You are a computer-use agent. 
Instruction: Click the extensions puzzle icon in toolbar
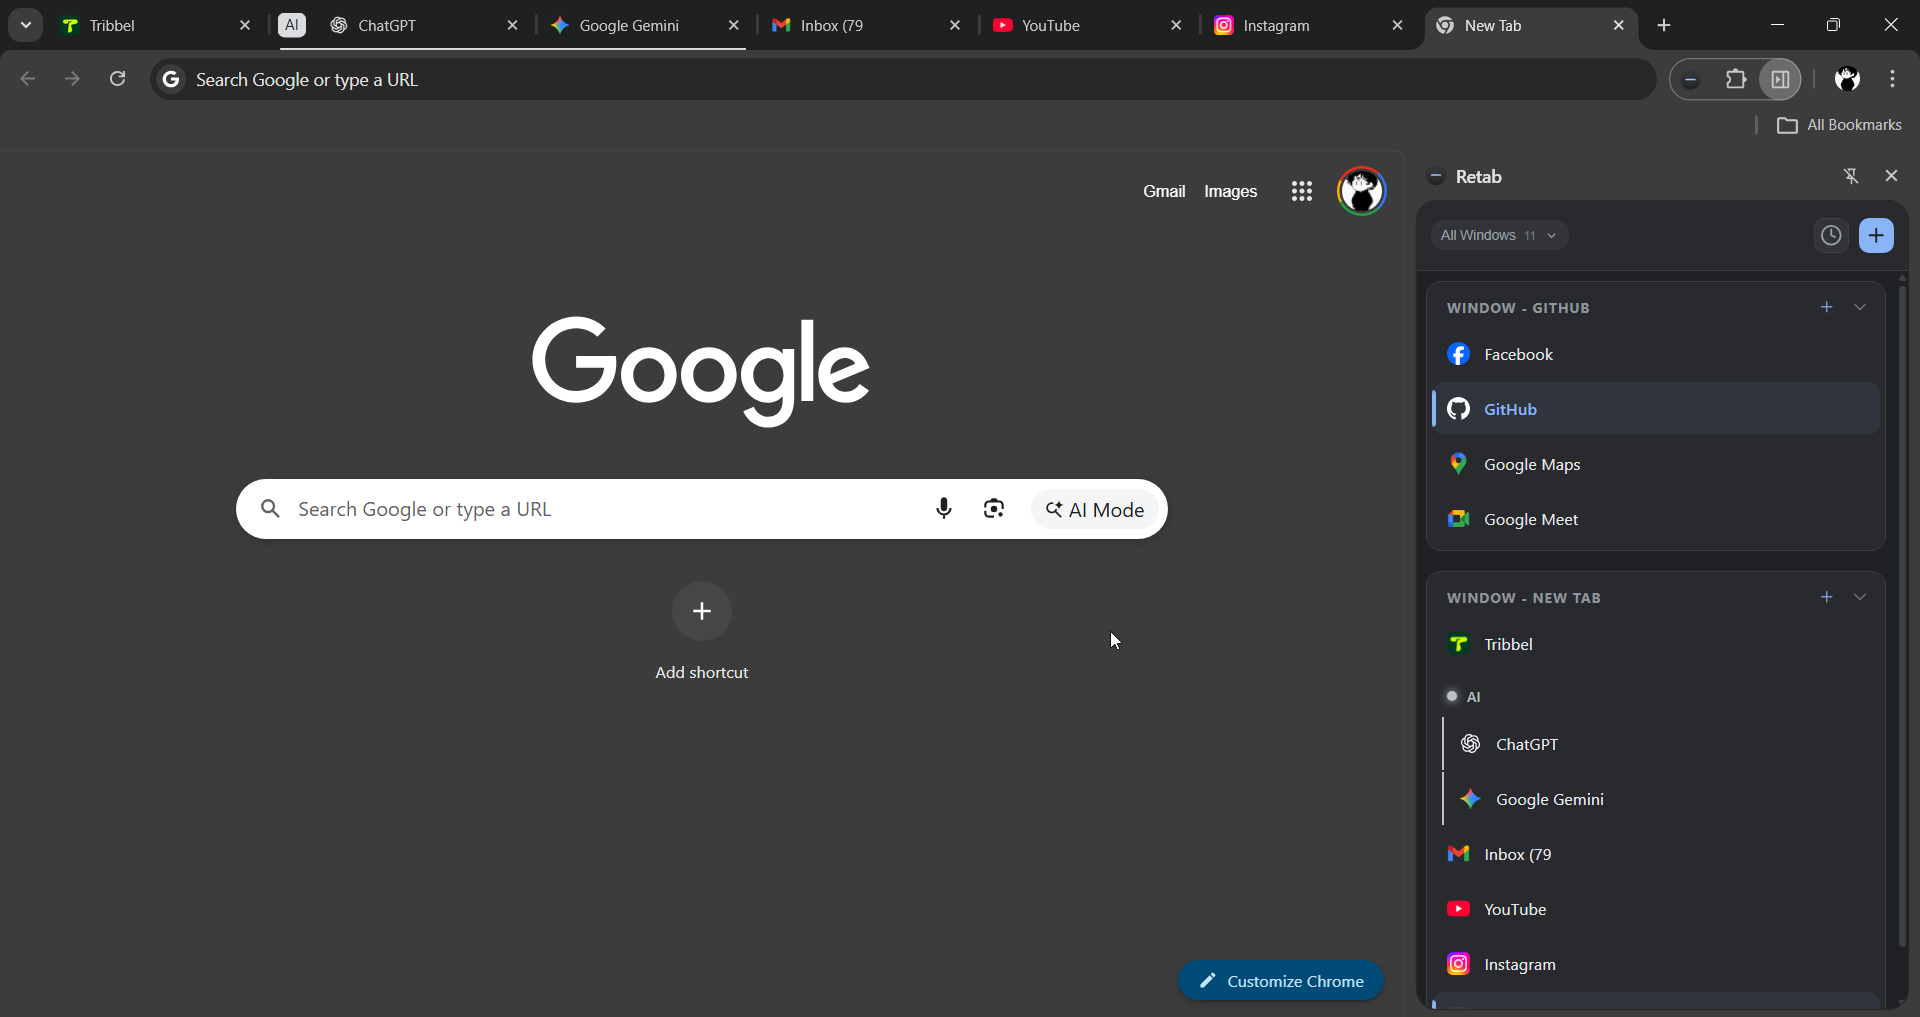point(1736,79)
